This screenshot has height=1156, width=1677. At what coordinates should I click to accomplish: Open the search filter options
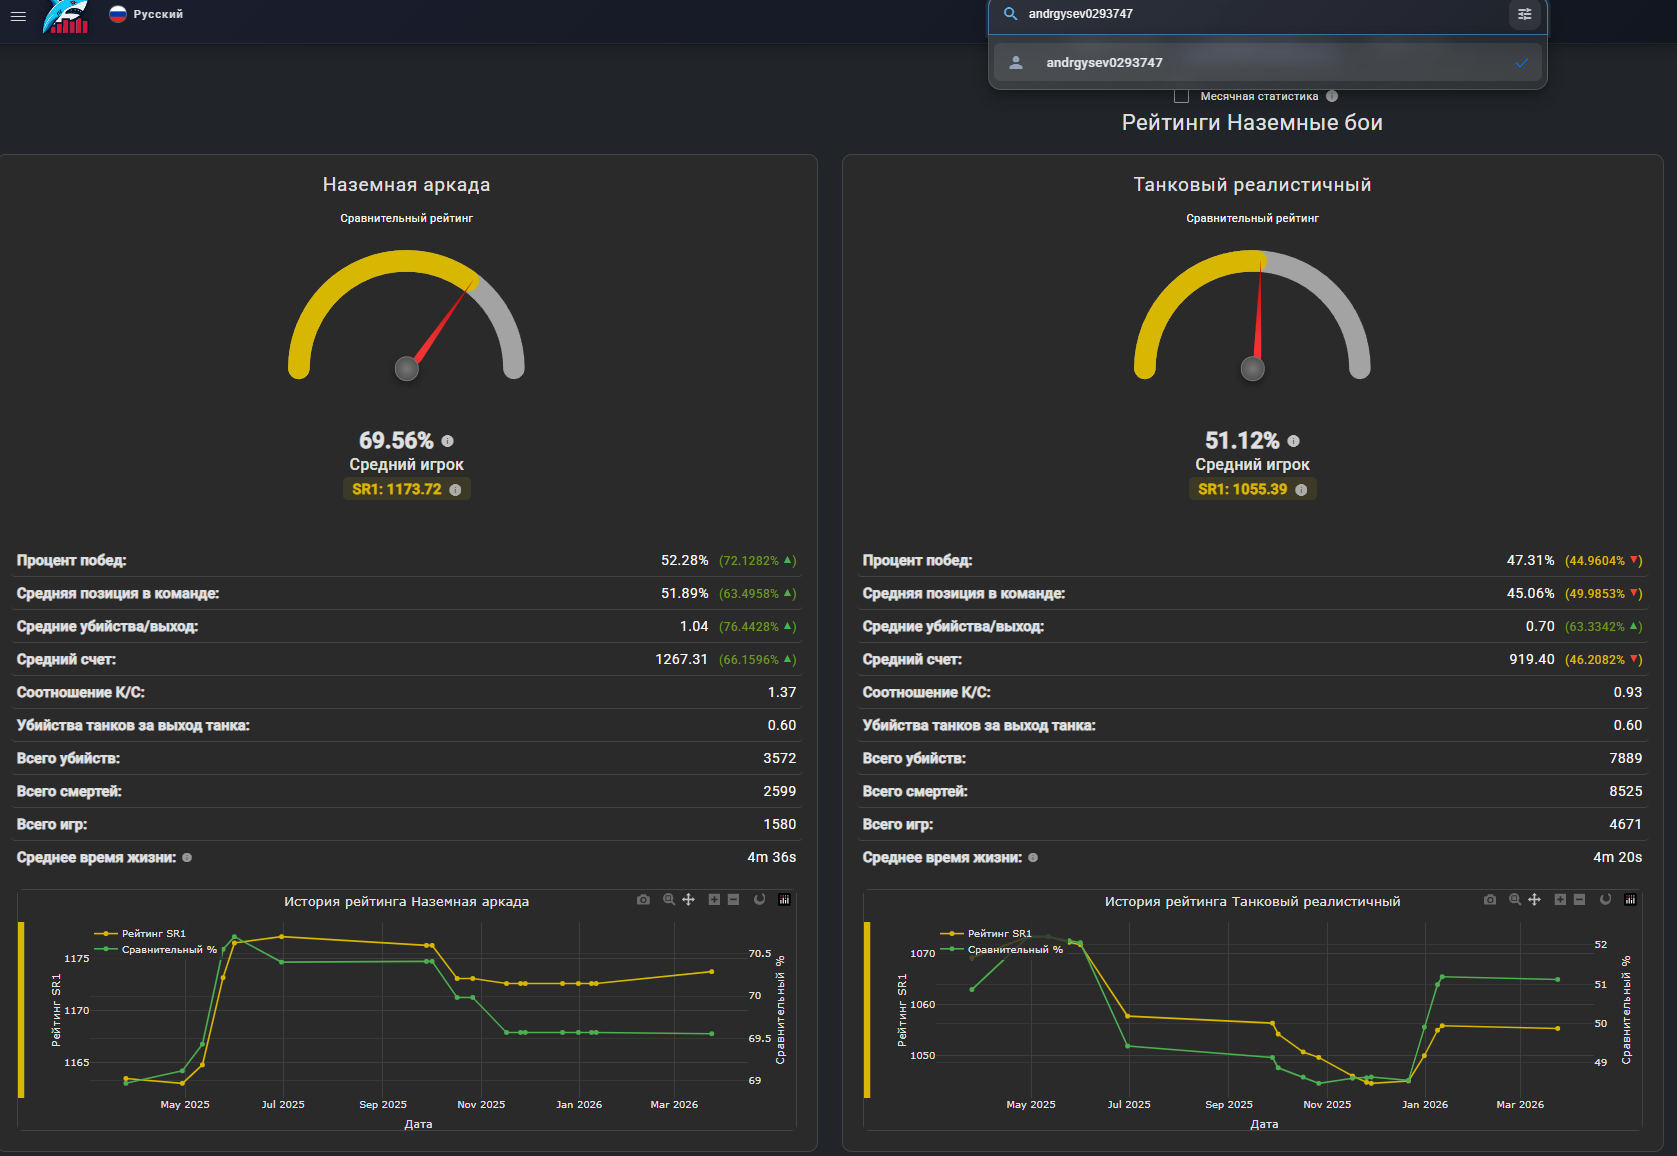coord(1524,14)
